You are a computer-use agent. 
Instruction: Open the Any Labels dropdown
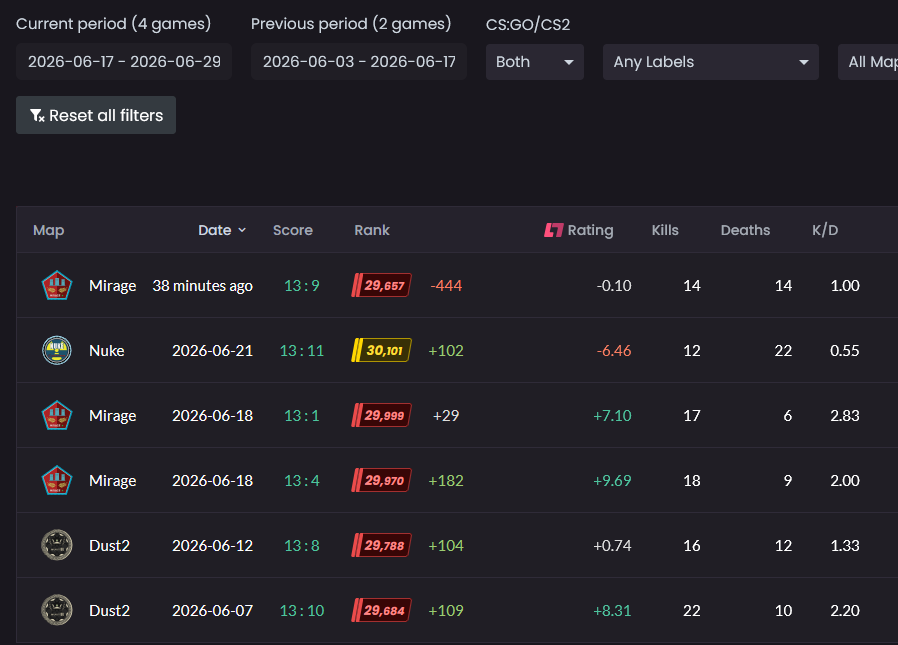coord(711,62)
